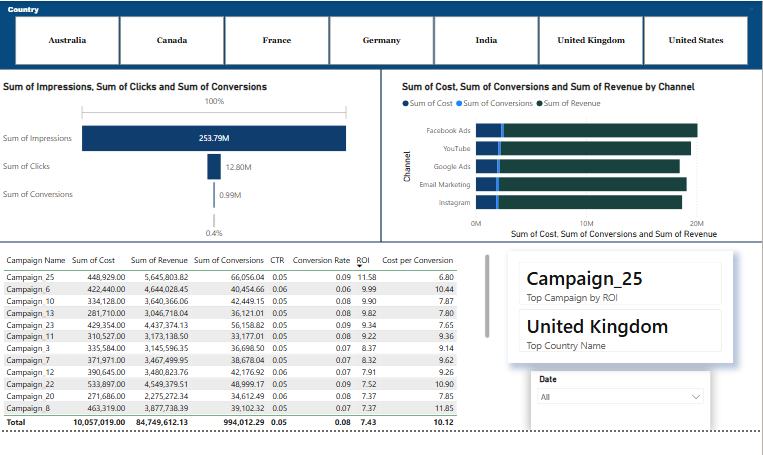Select the Canada country slicer tile

[172, 40]
